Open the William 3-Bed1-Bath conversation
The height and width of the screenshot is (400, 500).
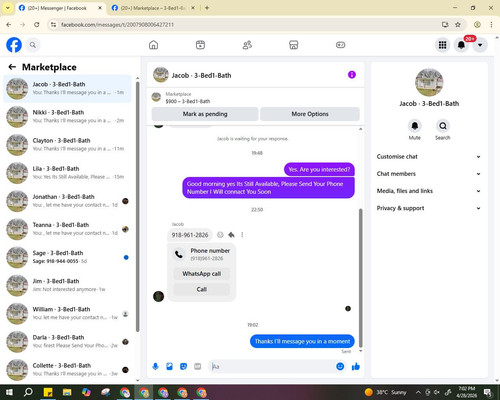point(67,313)
